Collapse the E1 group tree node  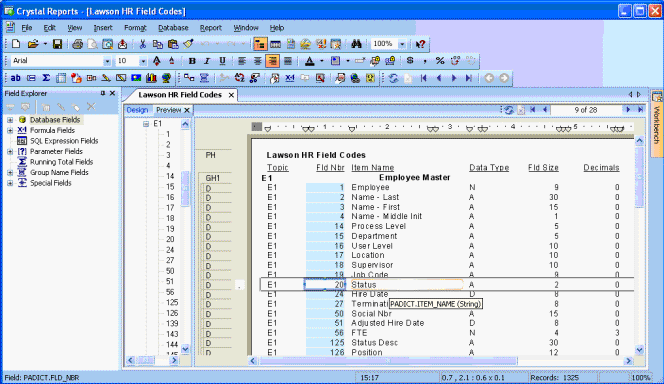coord(146,124)
